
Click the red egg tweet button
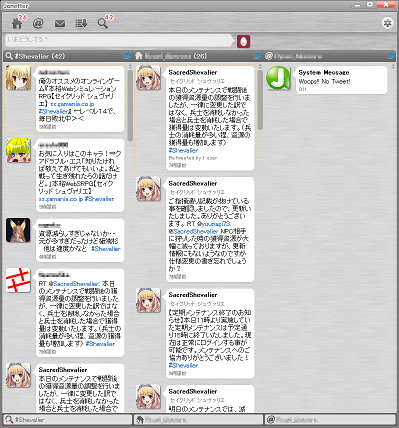[x=244, y=41]
